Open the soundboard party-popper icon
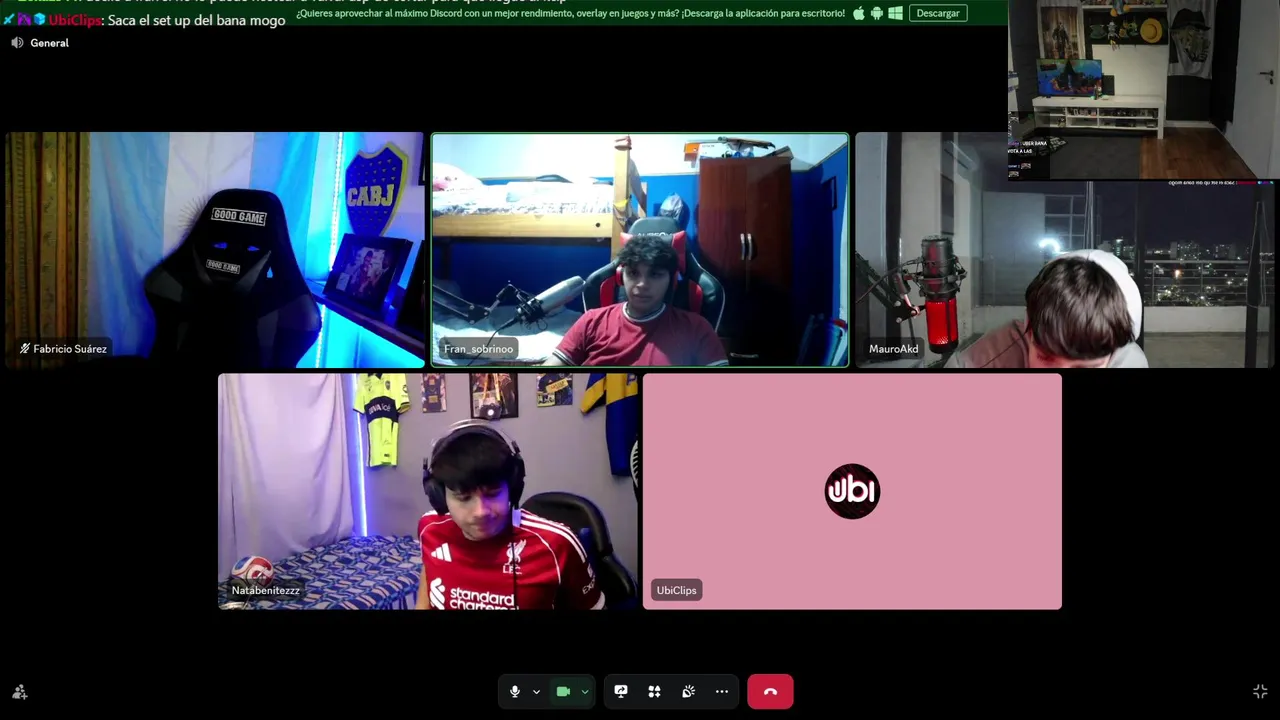 pyautogui.click(x=688, y=691)
